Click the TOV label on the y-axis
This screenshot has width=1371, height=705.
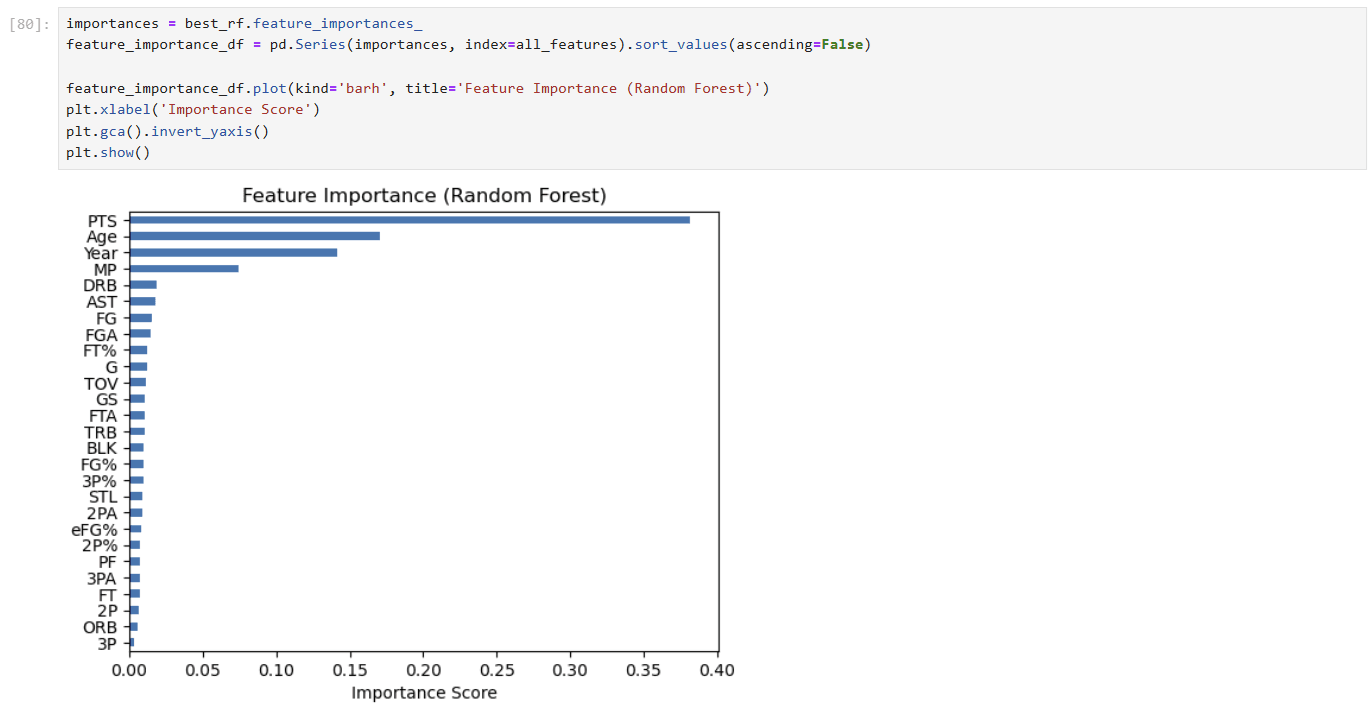tap(100, 384)
